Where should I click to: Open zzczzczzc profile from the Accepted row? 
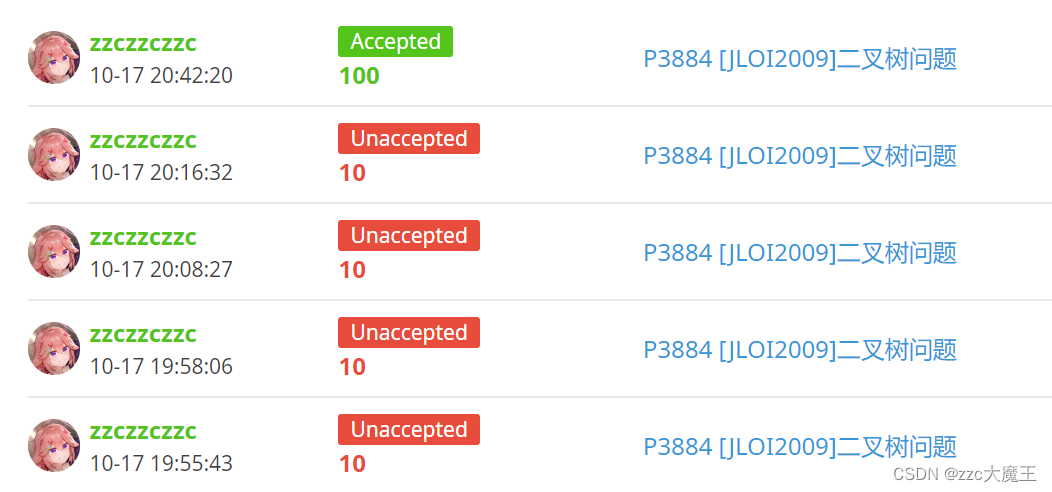[x=143, y=44]
